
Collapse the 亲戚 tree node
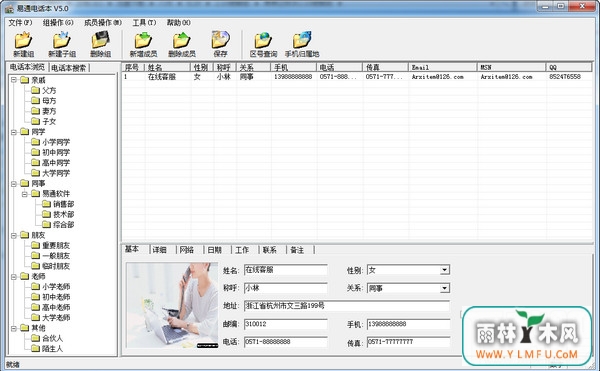14,80
